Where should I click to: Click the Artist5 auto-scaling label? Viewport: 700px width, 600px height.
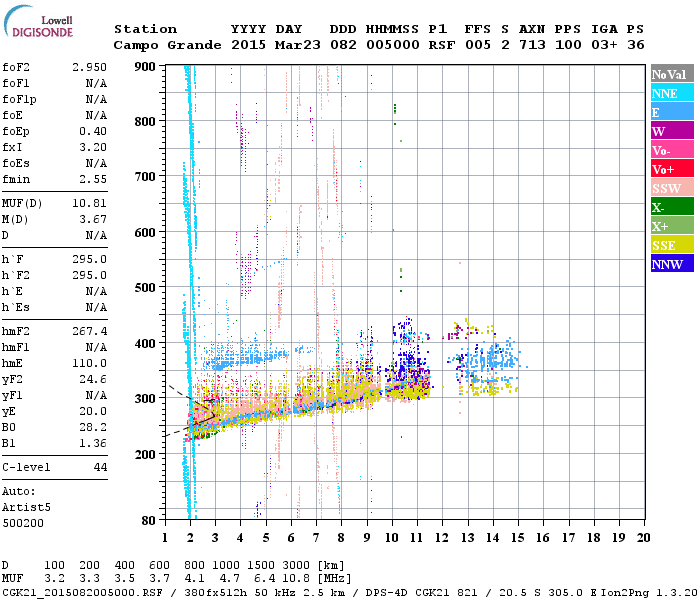pyautogui.click(x=26, y=508)
